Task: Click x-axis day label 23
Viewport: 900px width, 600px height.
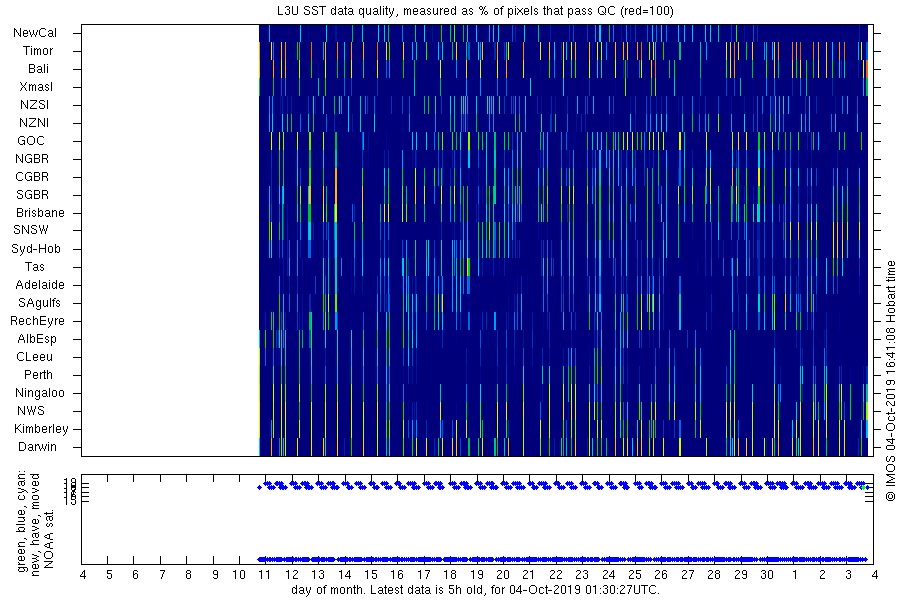Action: pyautogui.click(x=582, y=575)
